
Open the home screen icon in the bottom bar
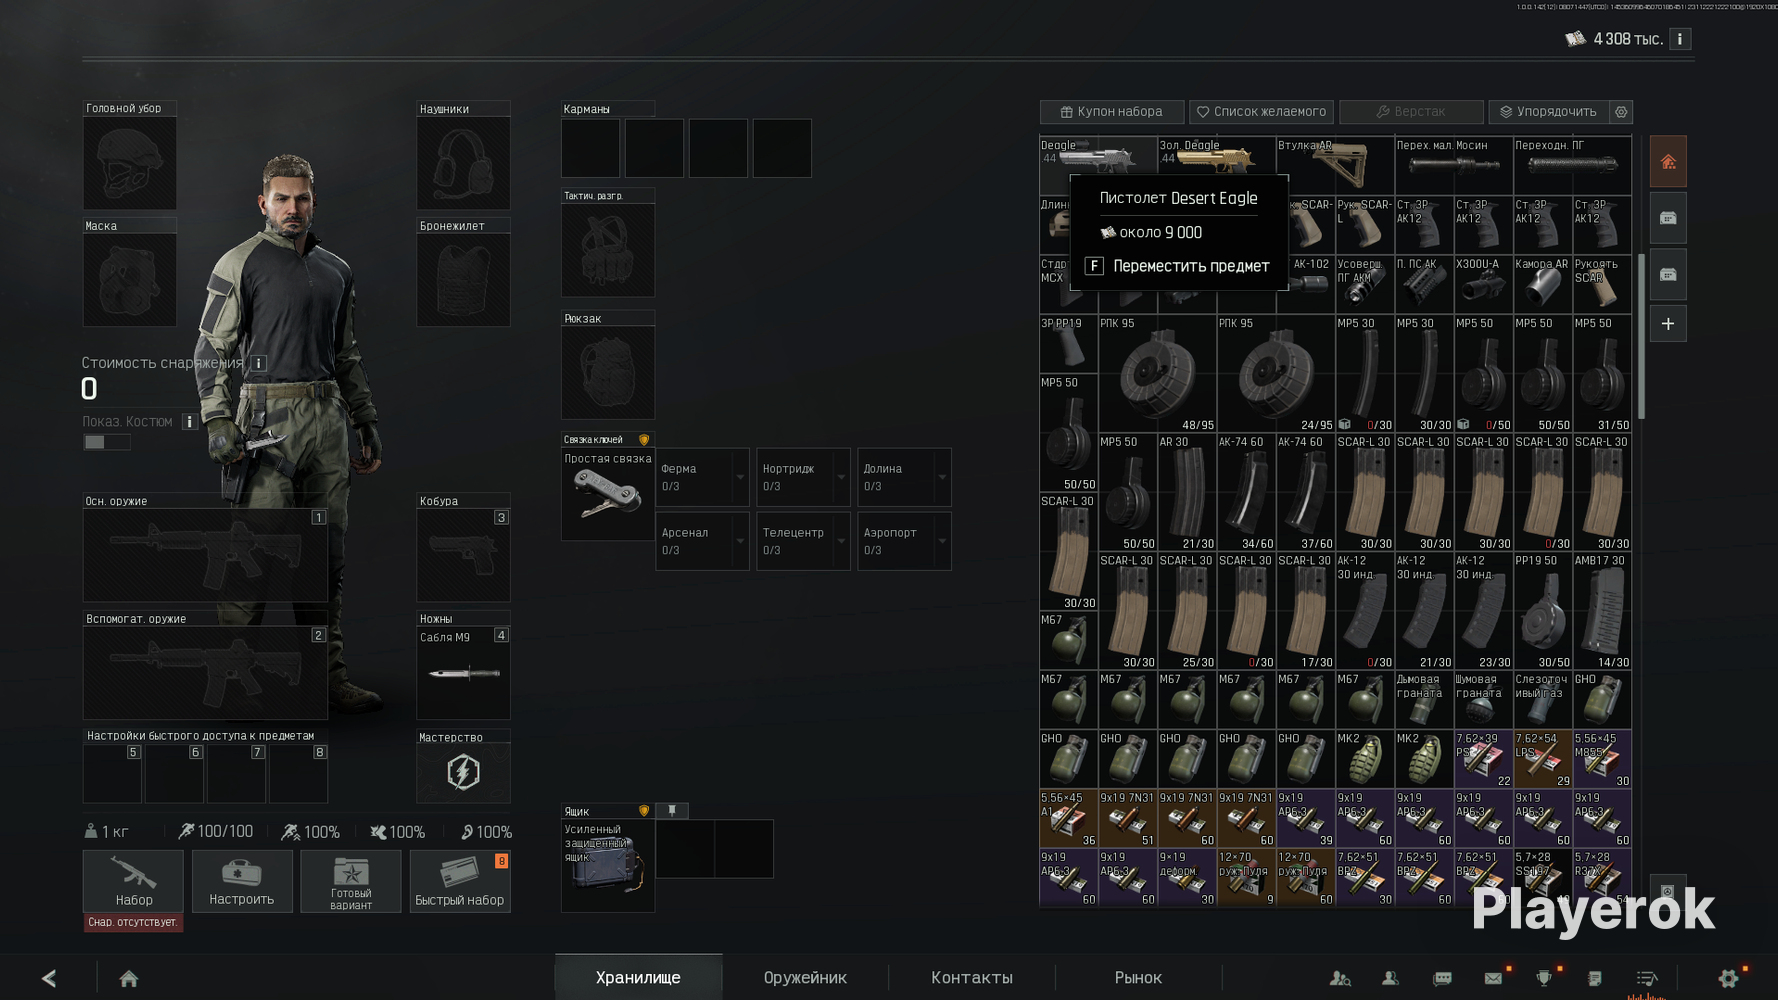click(x=129, y=978)
